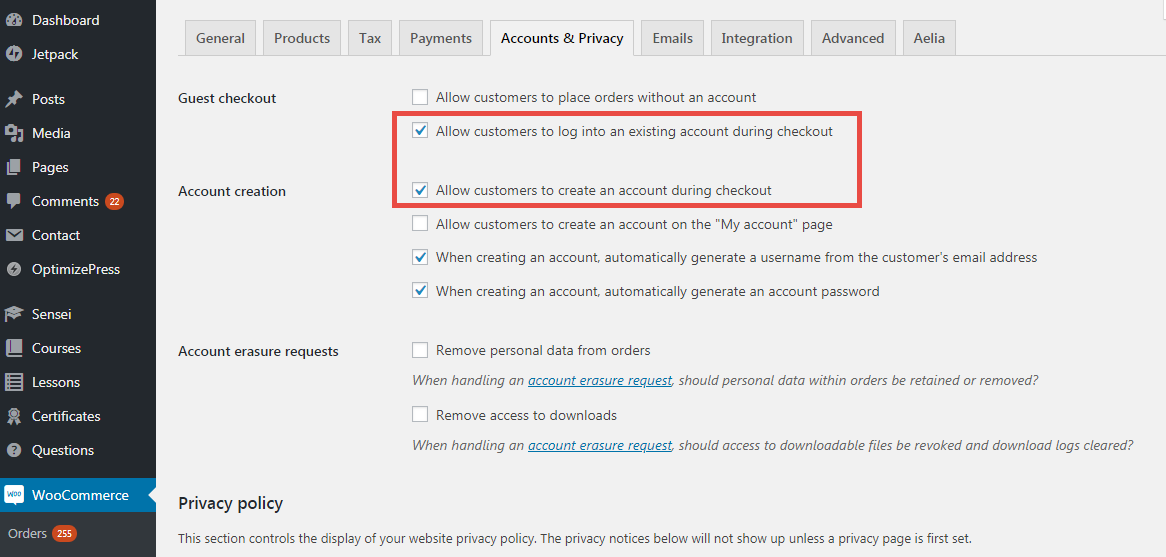Viewport: 1166px width, 557px height.
Task: Click the Dashboard gauge icon in sidebar
Action: tap(13, 20)
